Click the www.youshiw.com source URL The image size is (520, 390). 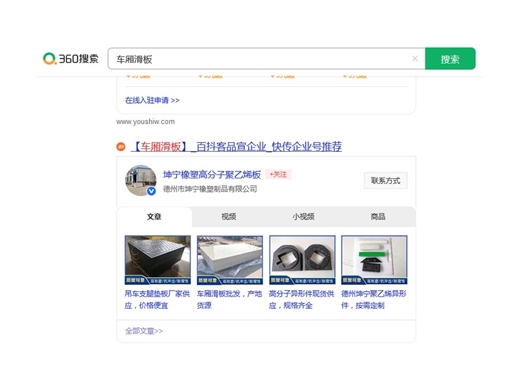point(145,122)
